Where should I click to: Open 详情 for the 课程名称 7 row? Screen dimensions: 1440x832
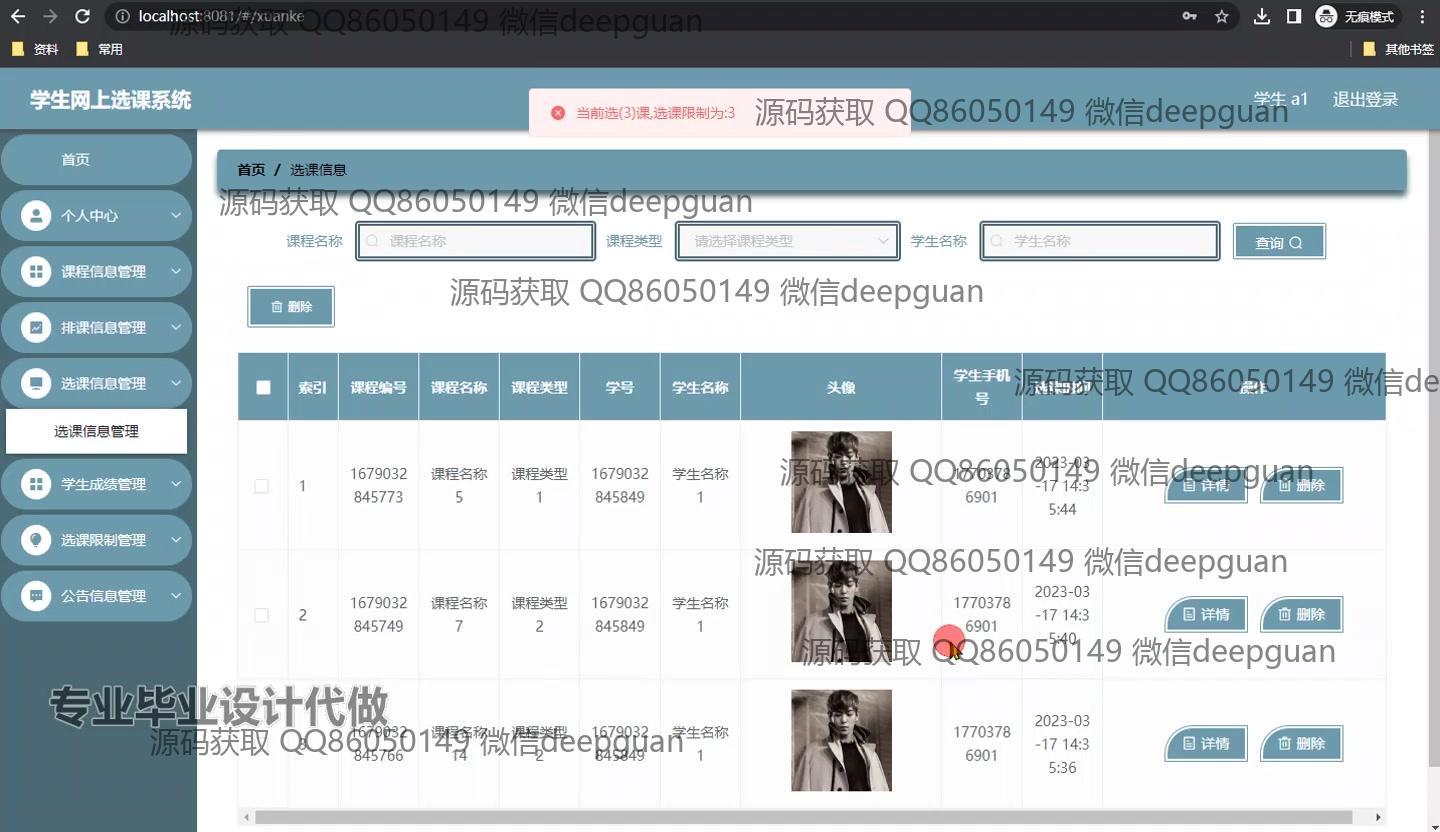pos(1206,614)
